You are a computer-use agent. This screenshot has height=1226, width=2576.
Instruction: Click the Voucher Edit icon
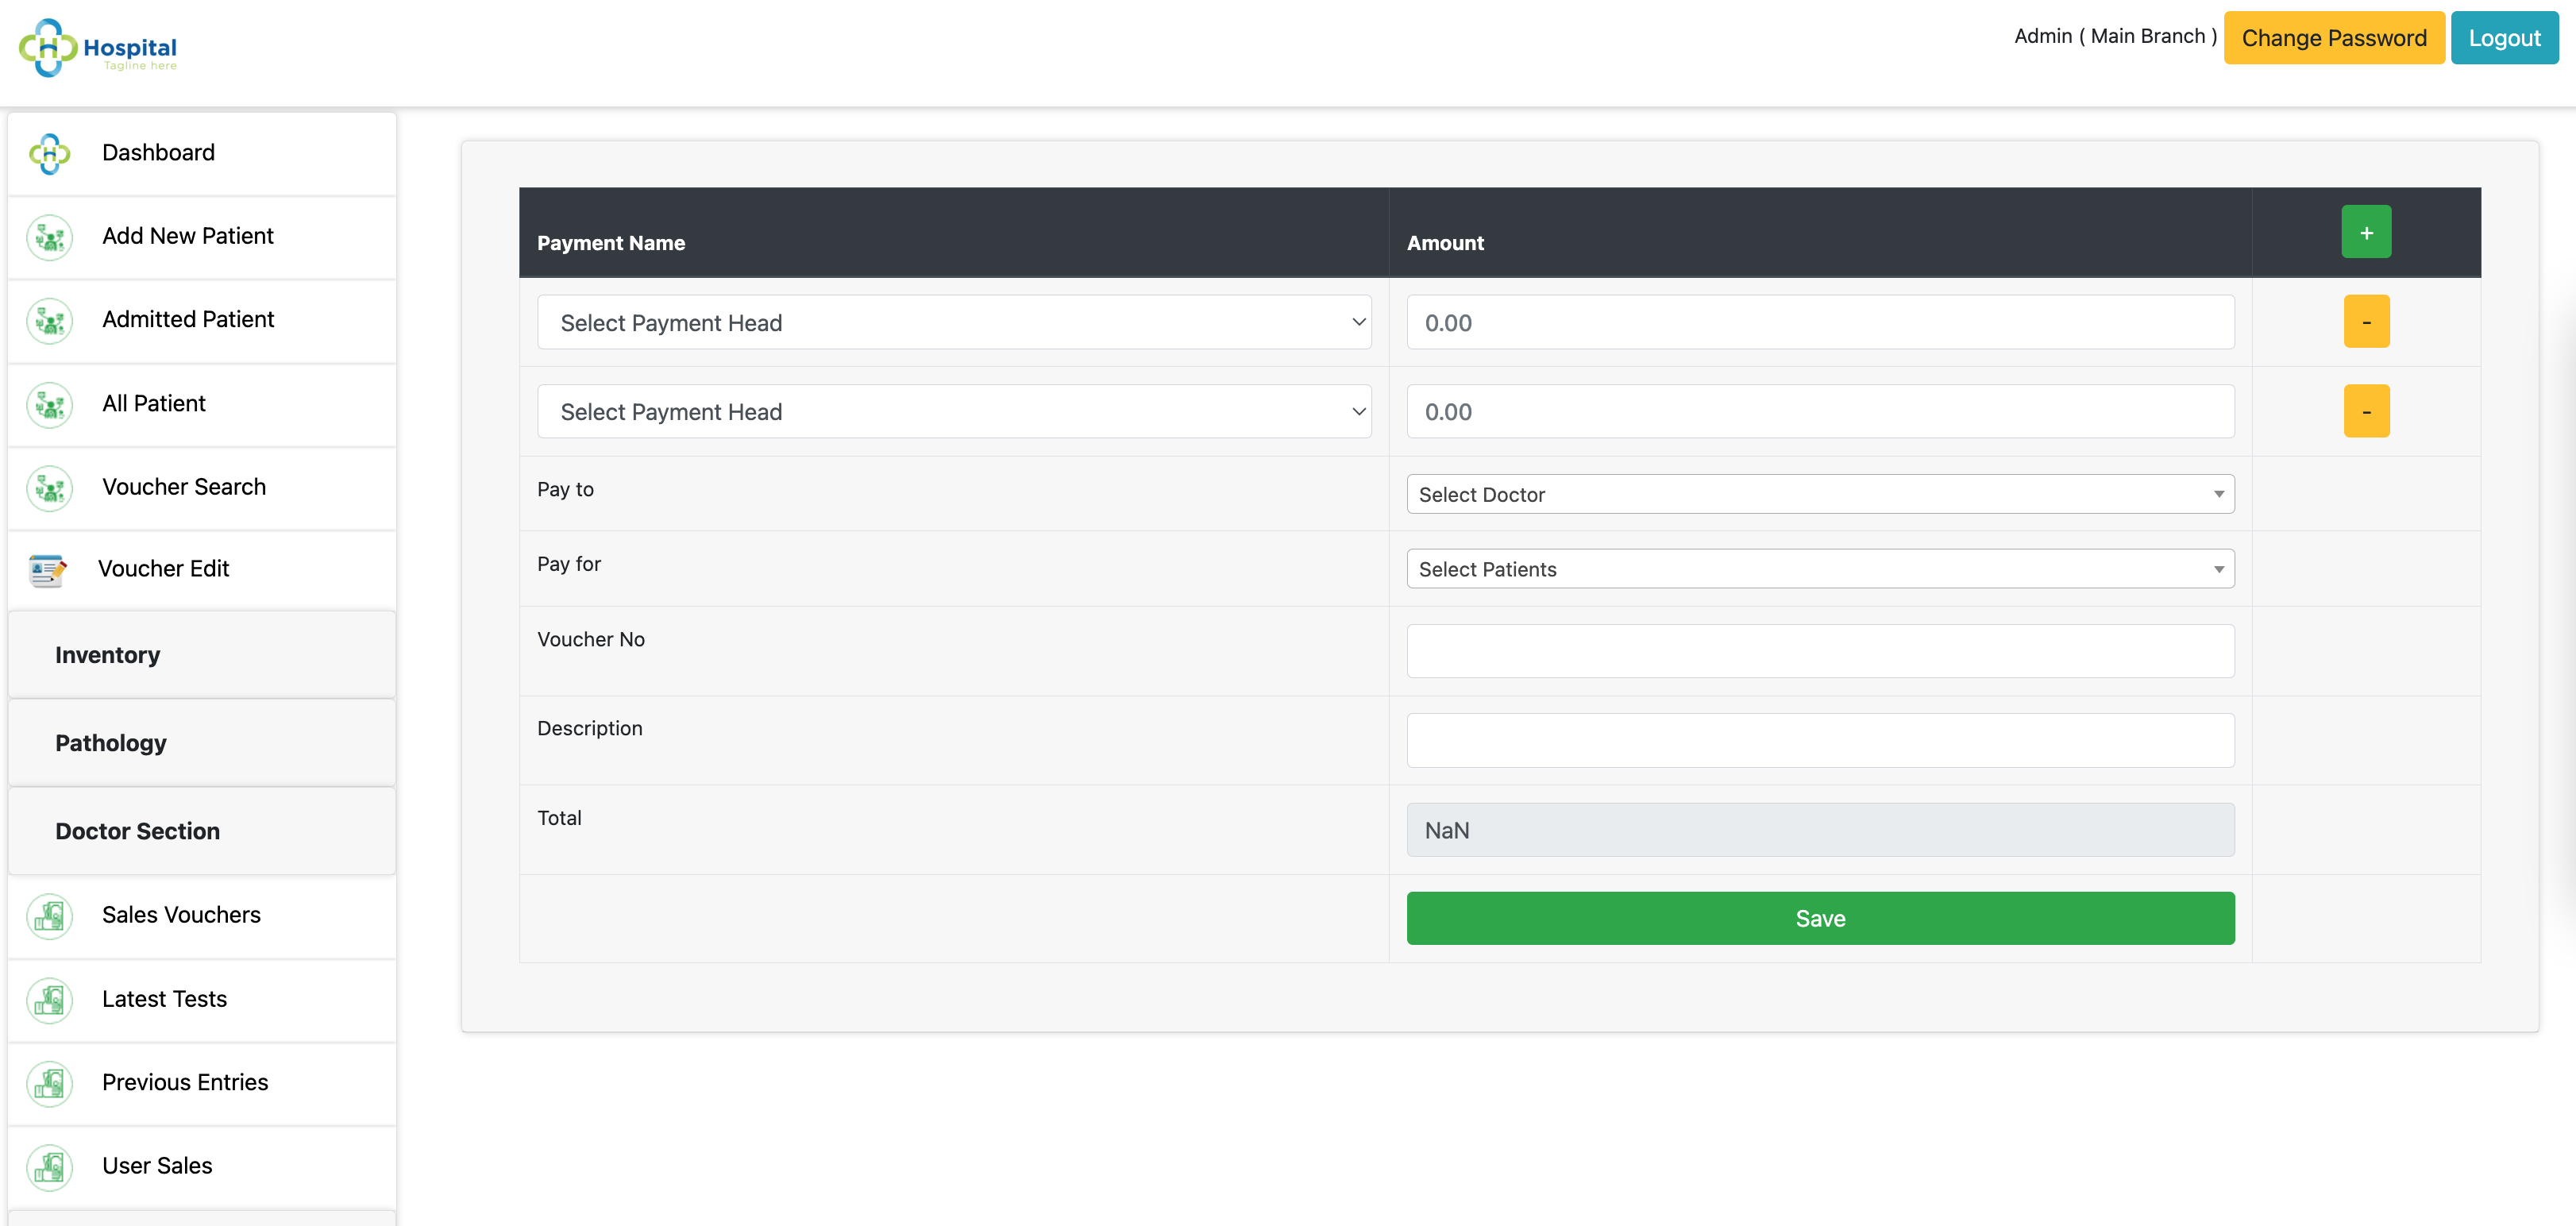47,570
